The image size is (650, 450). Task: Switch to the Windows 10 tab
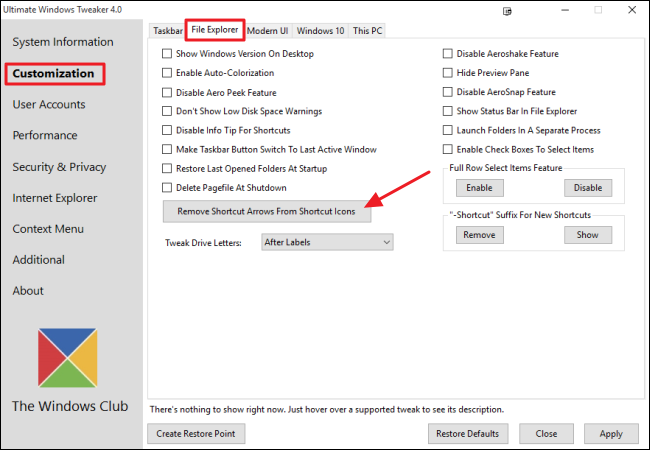coord(320,31)
